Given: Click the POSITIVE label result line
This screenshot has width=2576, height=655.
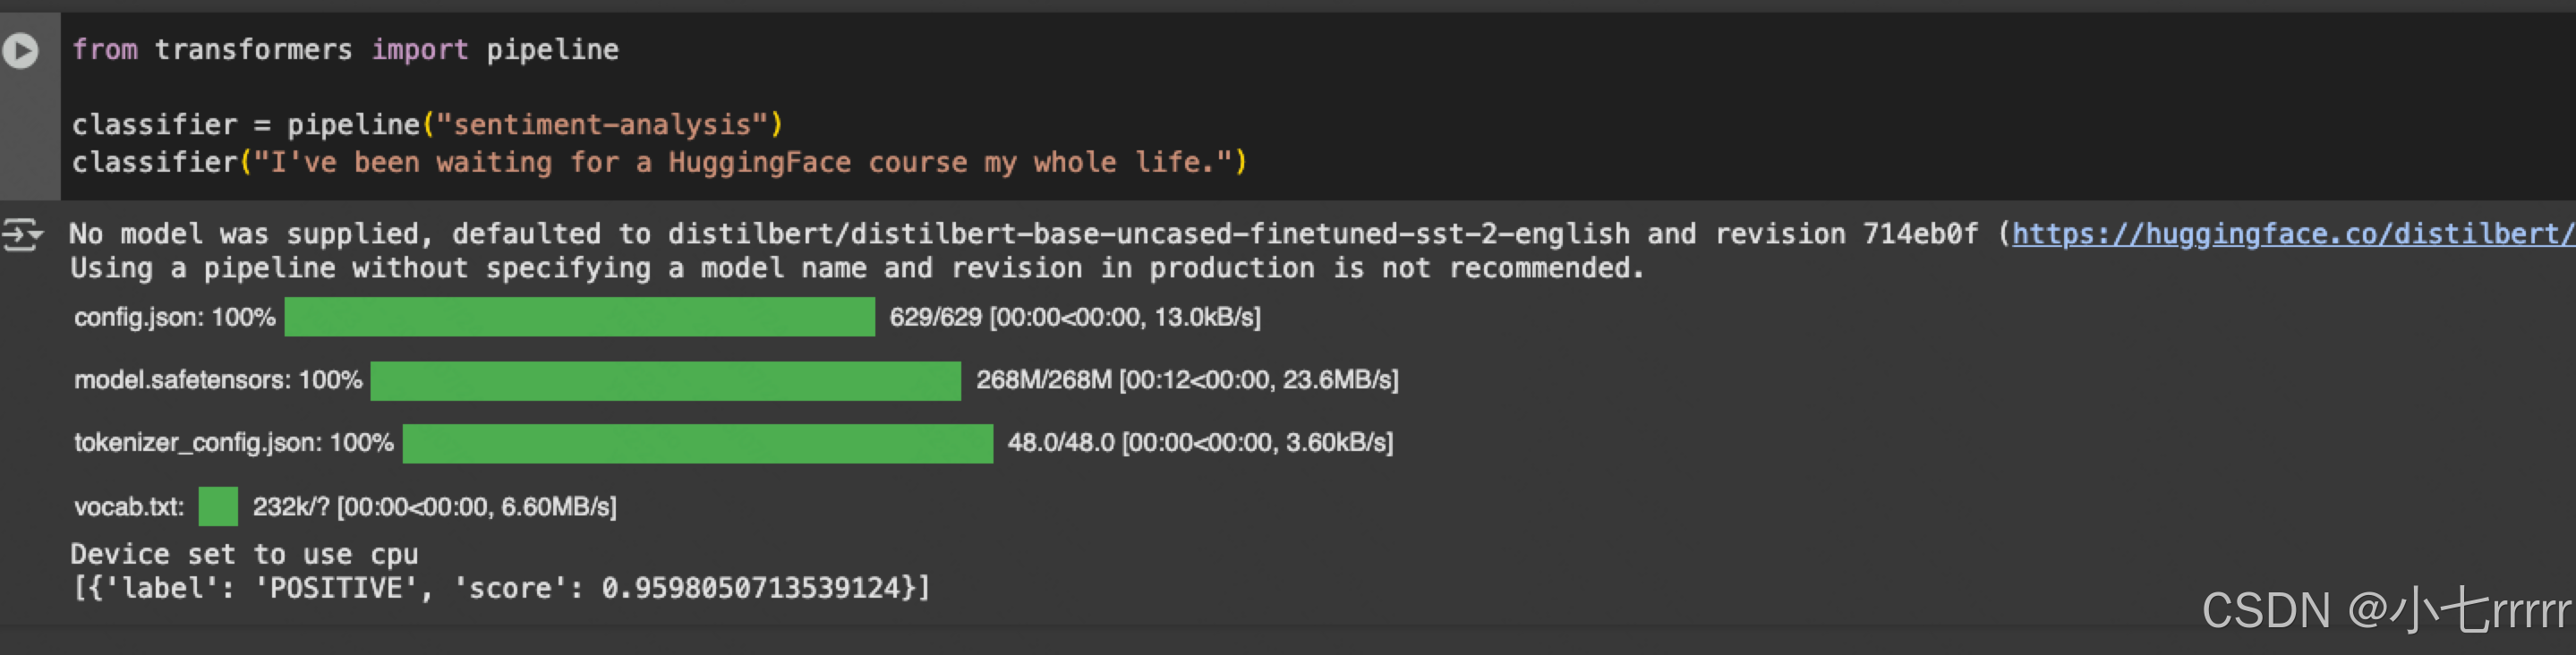Looking at the screenshot, I should (500, 588).
